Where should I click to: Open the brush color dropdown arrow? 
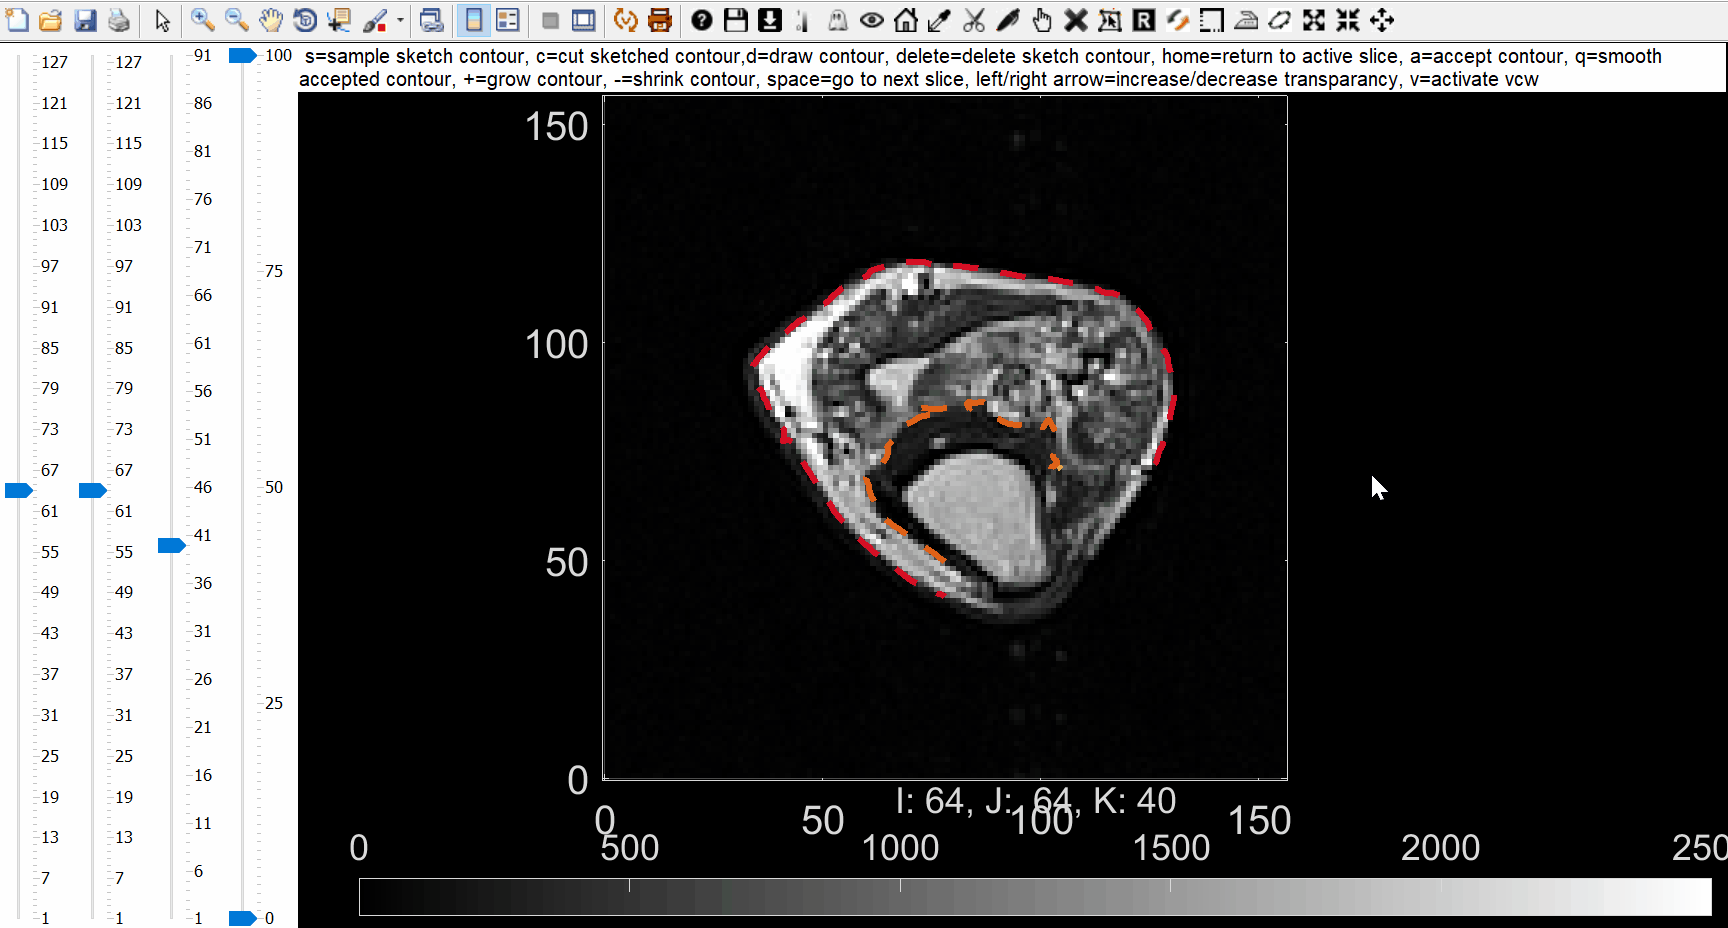[x=400, y=20]
